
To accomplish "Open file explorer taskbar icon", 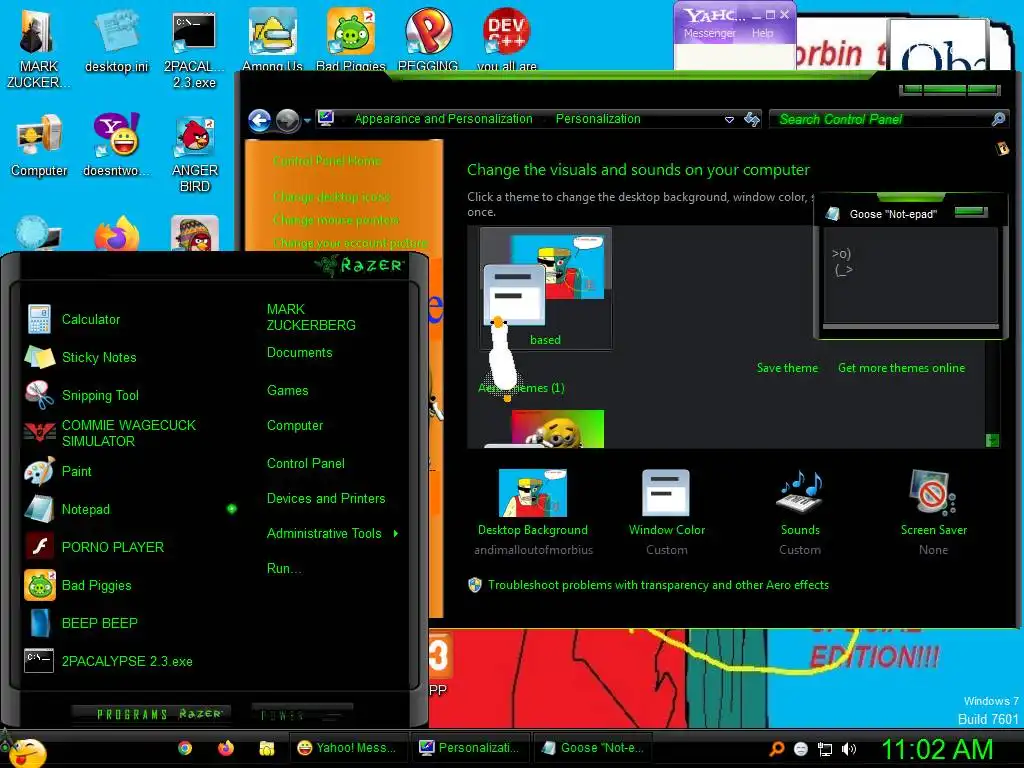I will [266, 748].
